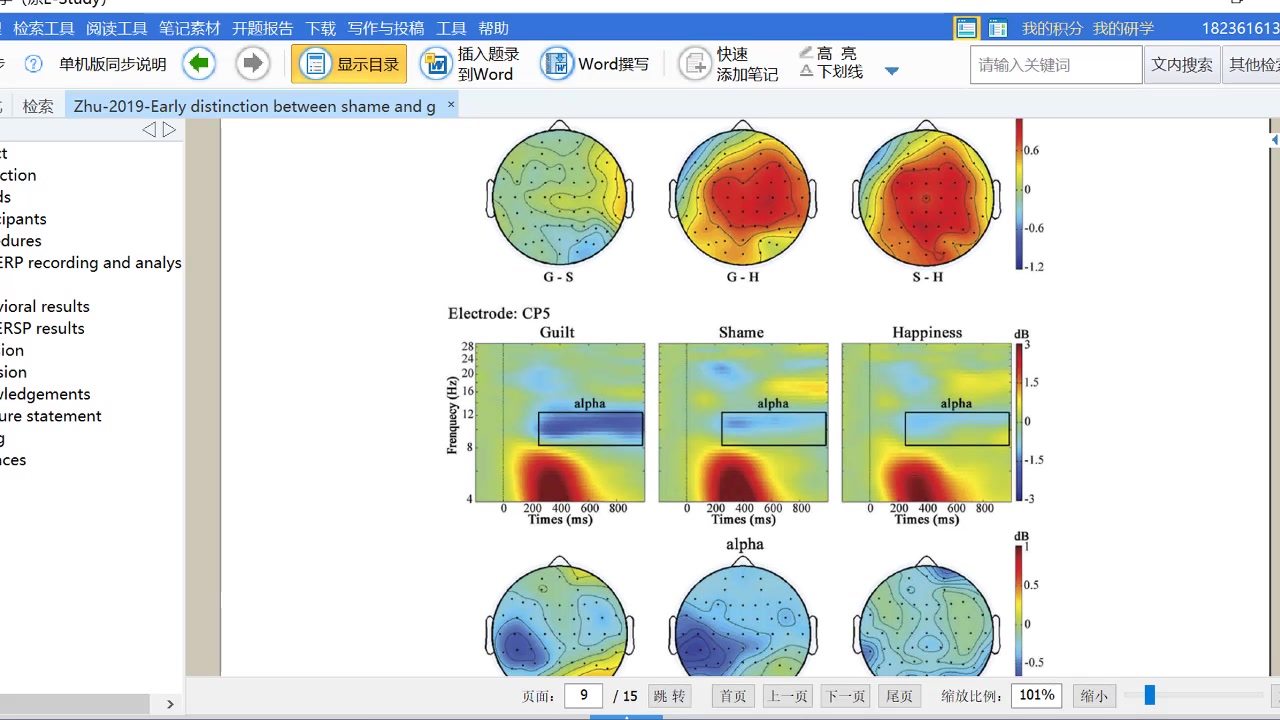Open outline entry 'ERP recording and analys'
The height and width of the screenshot is (720, 1280).
pyautogui.click(x=91, y=262)
